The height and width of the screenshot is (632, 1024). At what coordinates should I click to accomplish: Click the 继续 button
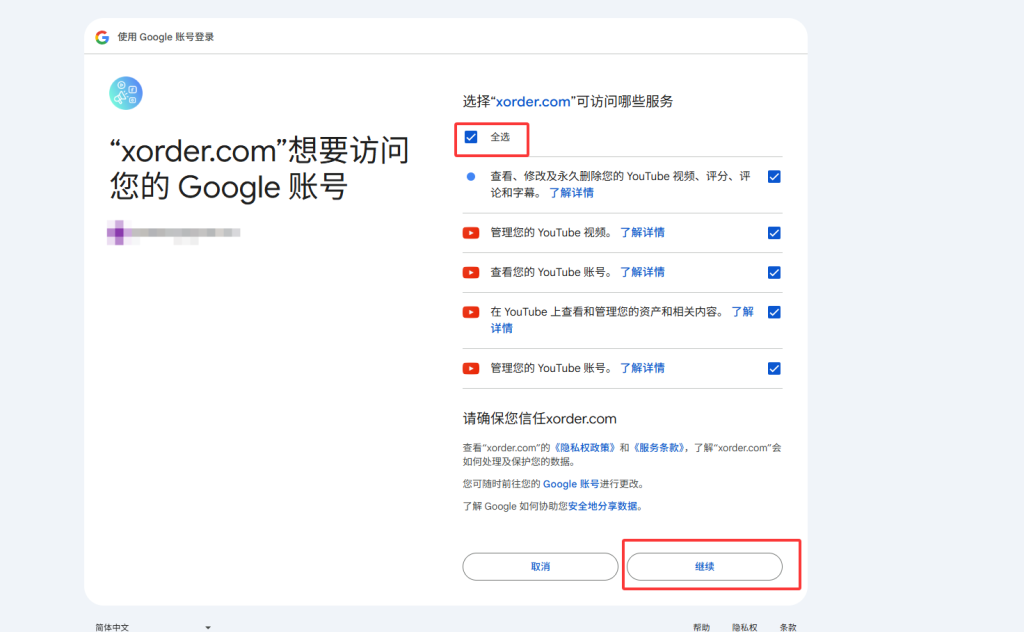[705, 567]
